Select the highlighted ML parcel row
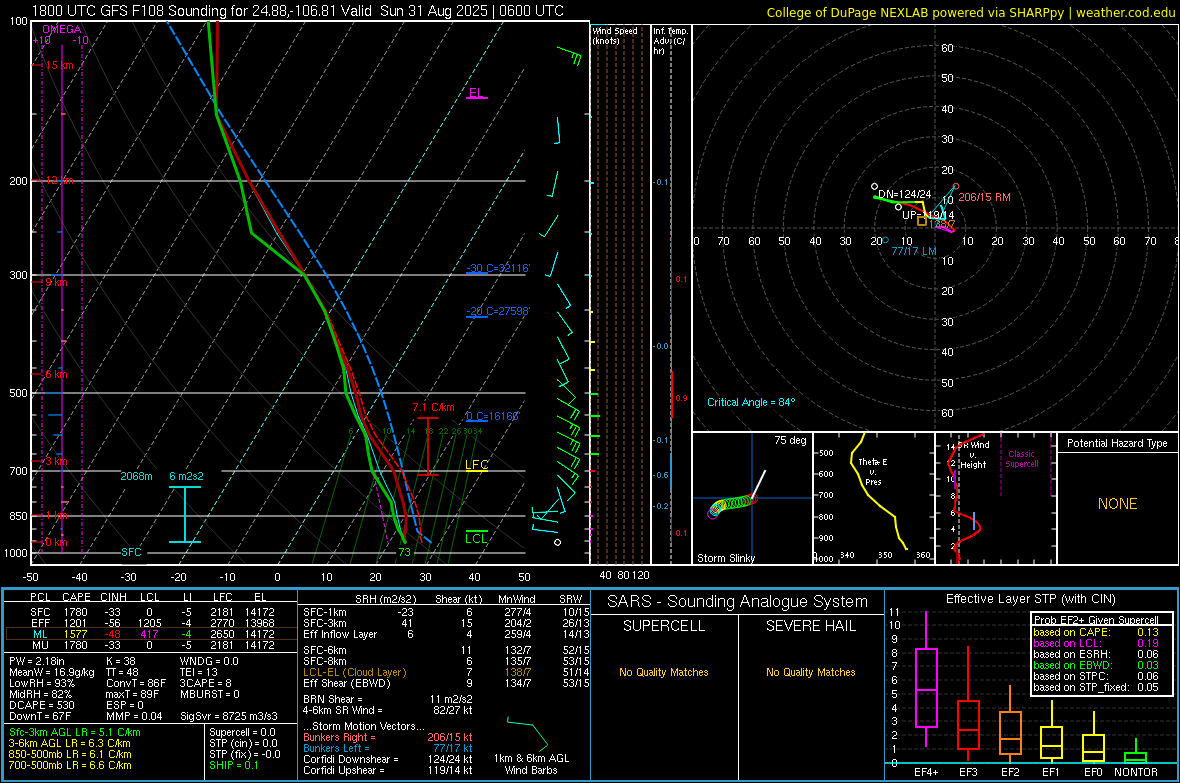This screenshot has width=1180, height=783. pos(151,634)
